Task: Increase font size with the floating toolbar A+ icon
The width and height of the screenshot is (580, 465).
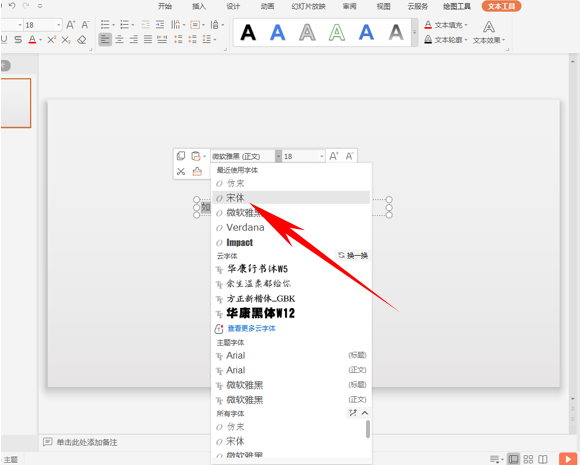Action: point(334,156)
